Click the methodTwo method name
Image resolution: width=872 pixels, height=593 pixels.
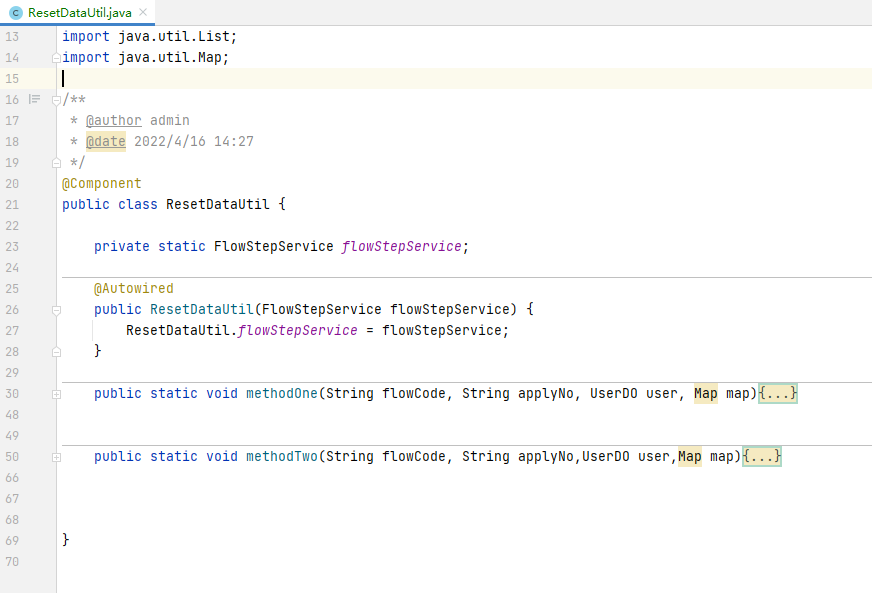[x=281, y=457]
